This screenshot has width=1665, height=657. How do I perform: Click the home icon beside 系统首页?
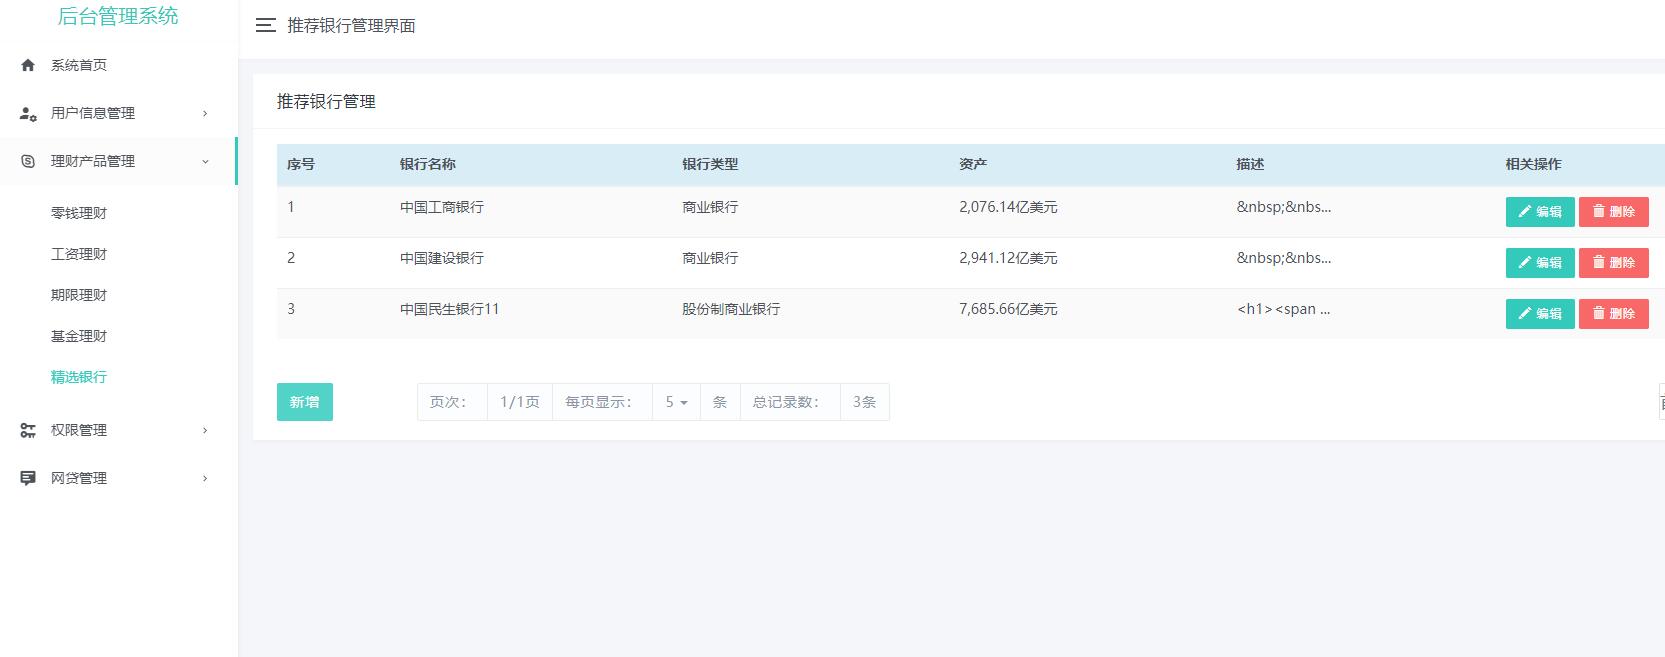click(28, 65)
